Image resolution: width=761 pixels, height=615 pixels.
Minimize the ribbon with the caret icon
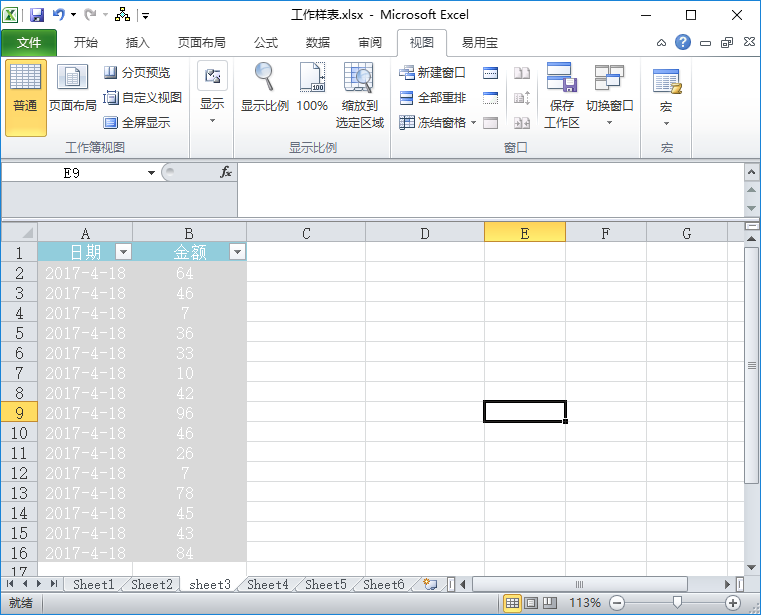point(661,43)
